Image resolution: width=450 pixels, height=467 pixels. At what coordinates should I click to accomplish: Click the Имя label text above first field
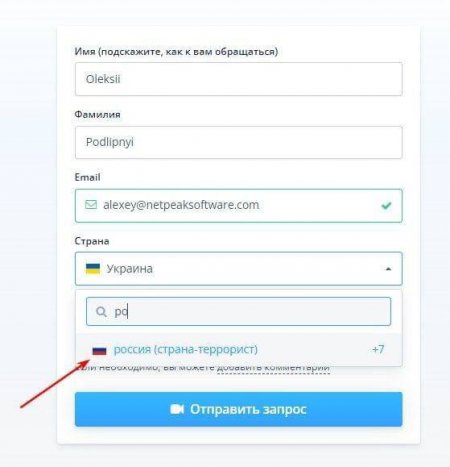(176, 52)
